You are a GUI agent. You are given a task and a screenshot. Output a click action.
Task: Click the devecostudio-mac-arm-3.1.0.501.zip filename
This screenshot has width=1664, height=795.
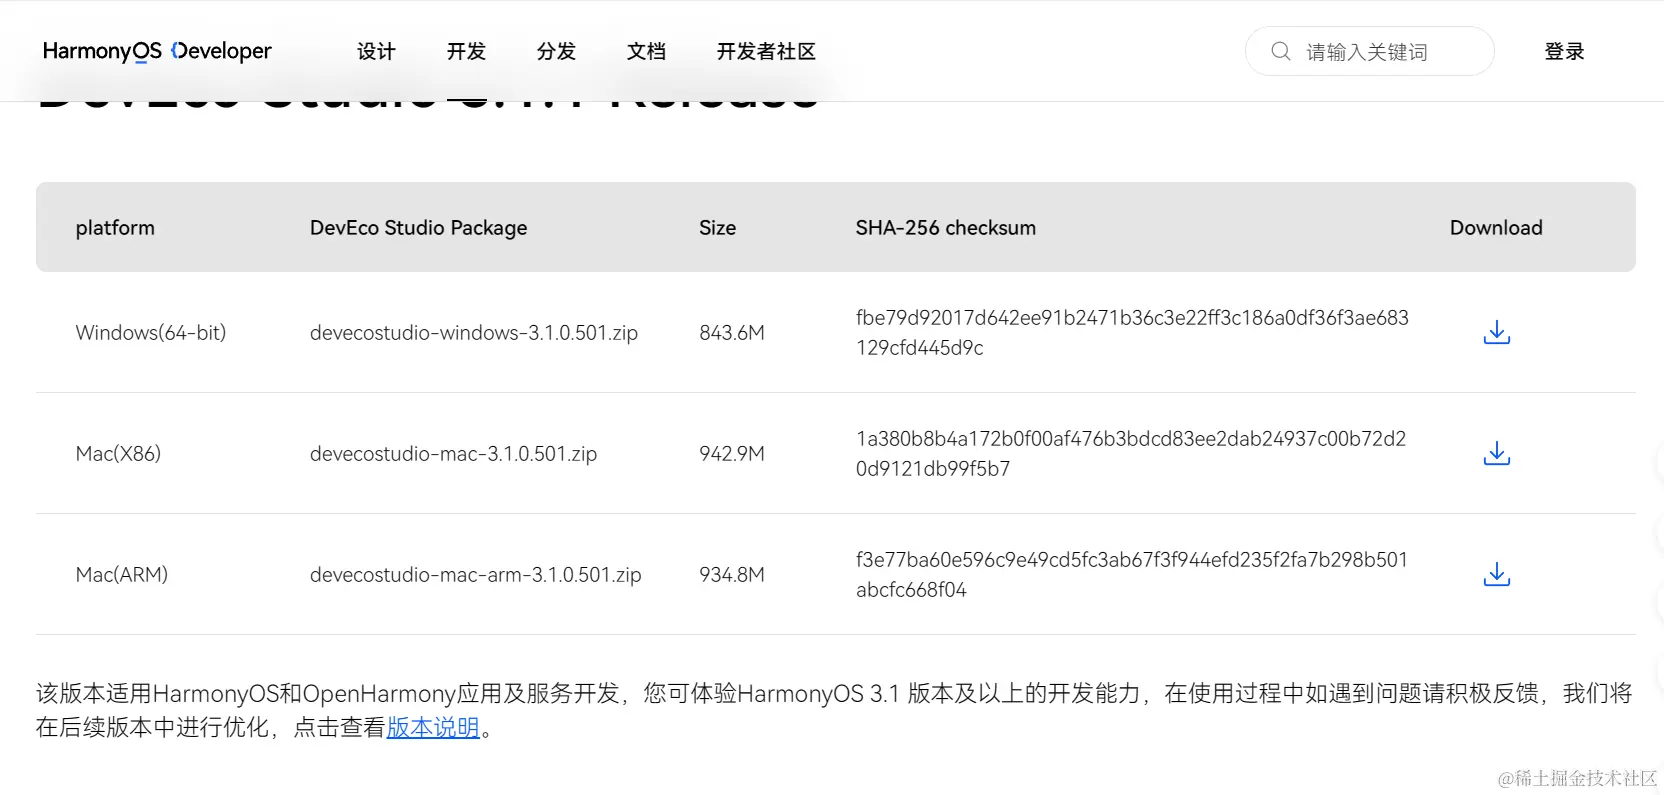pyautogui.click(x=475, y=575)
